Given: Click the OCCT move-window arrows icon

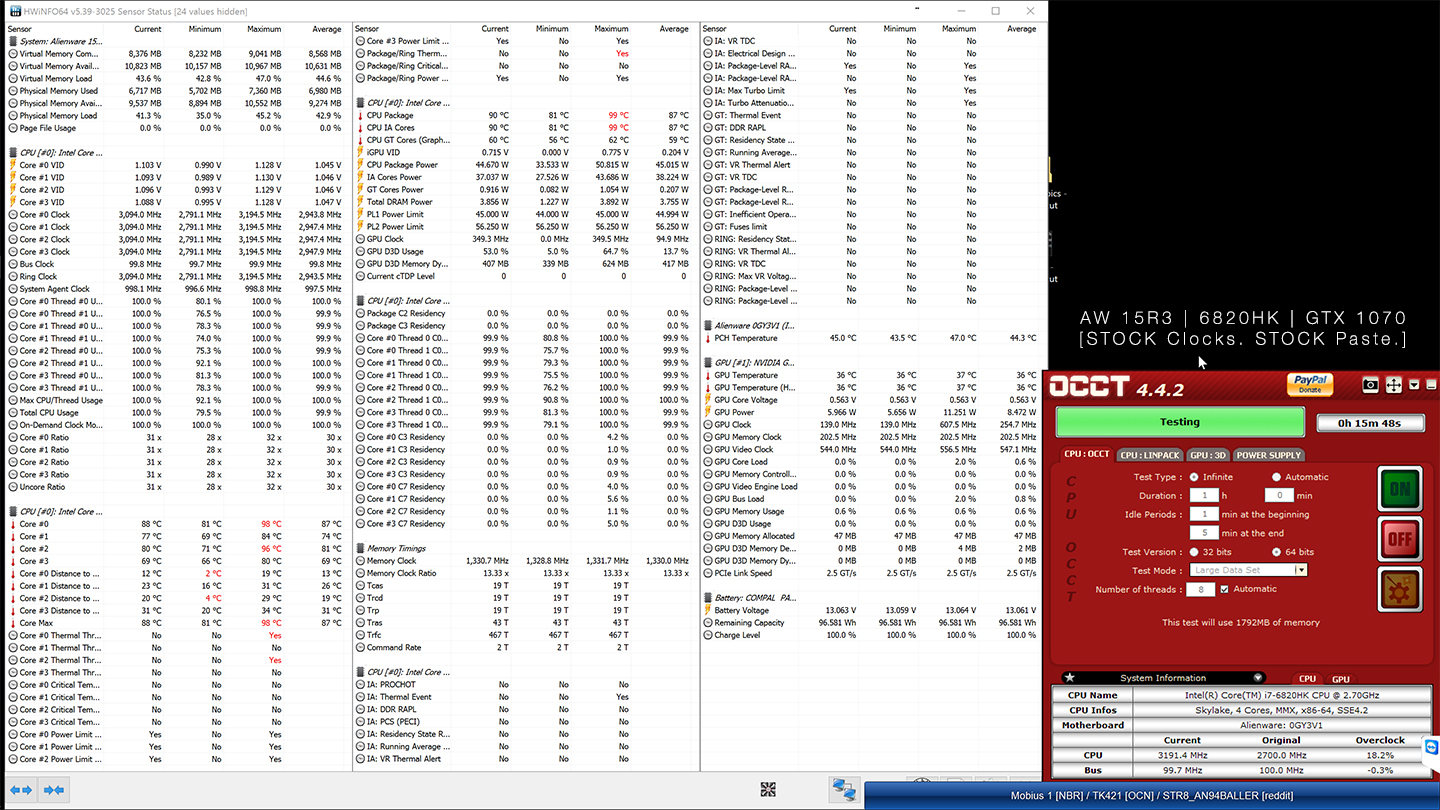Looking at the screenshot, I should pos(1393,385).
